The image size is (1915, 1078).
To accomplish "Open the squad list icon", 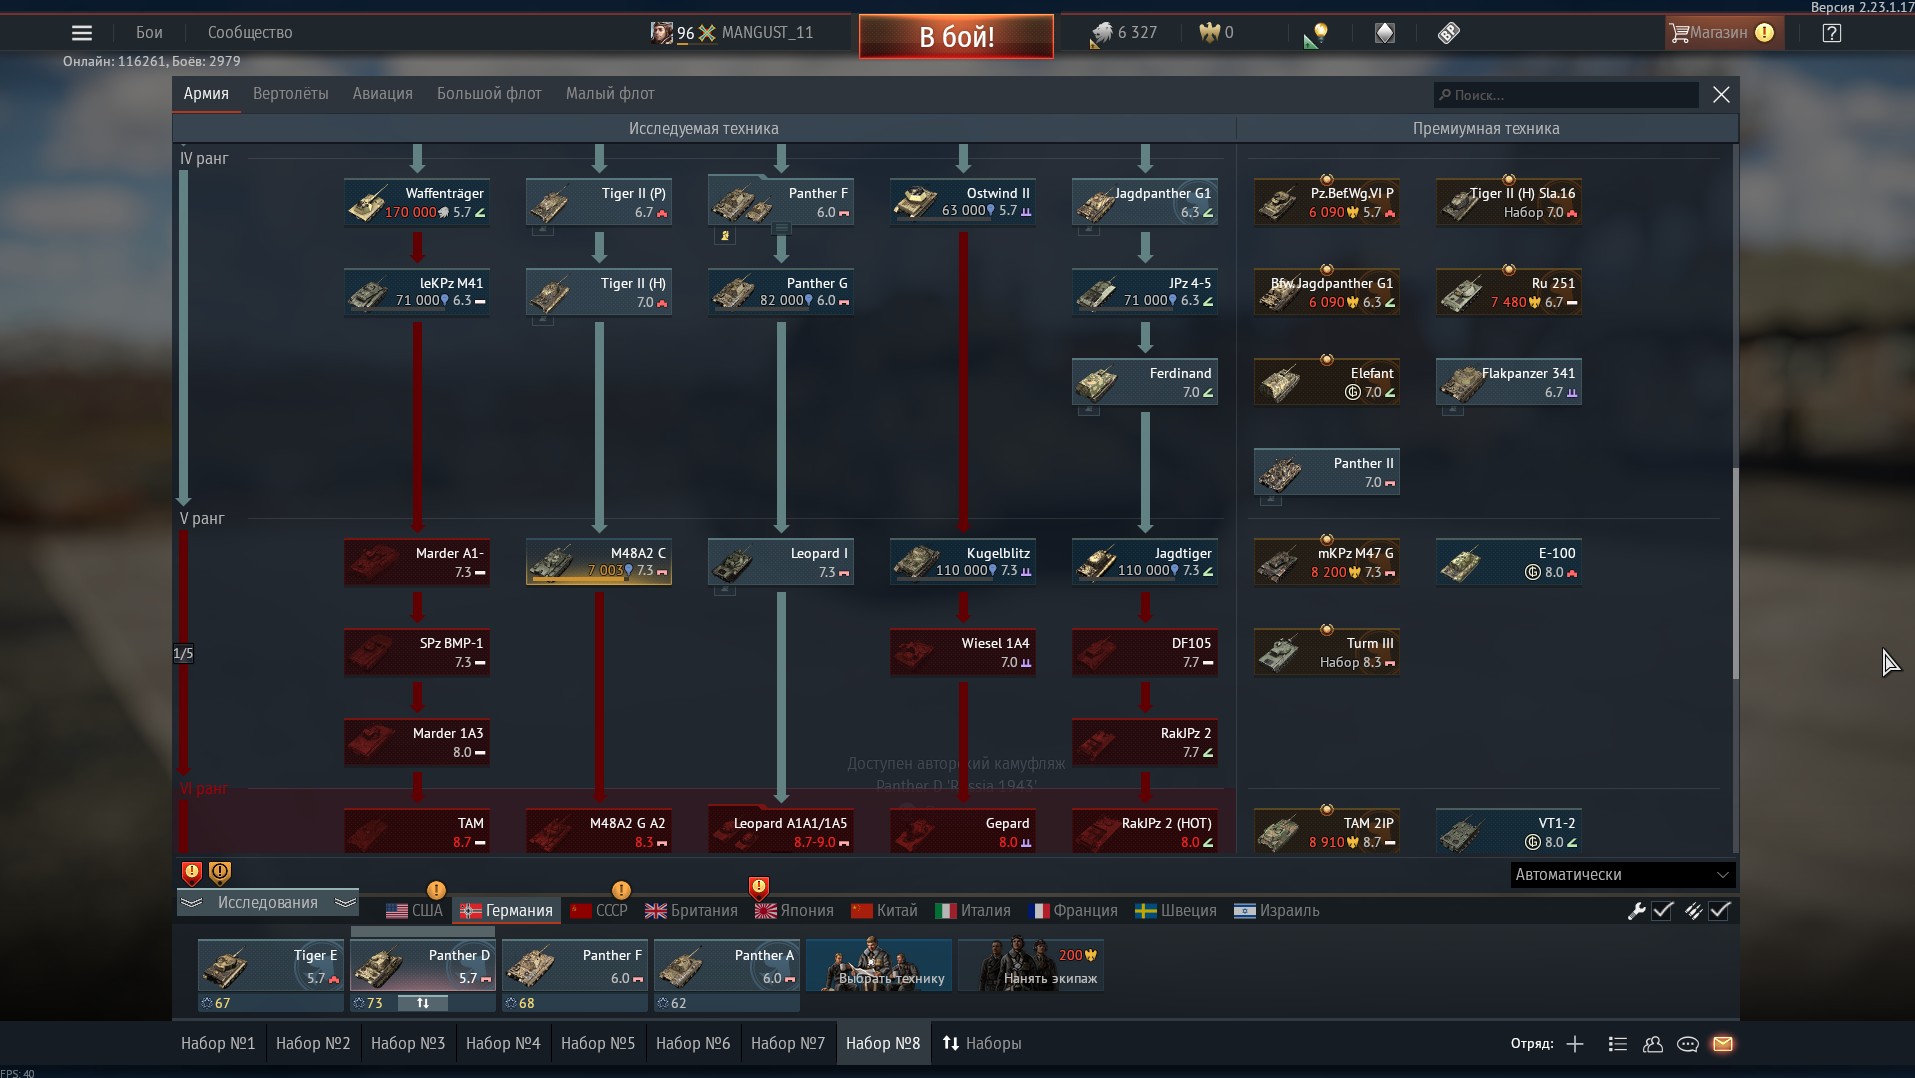I will pos(1617,1044).
